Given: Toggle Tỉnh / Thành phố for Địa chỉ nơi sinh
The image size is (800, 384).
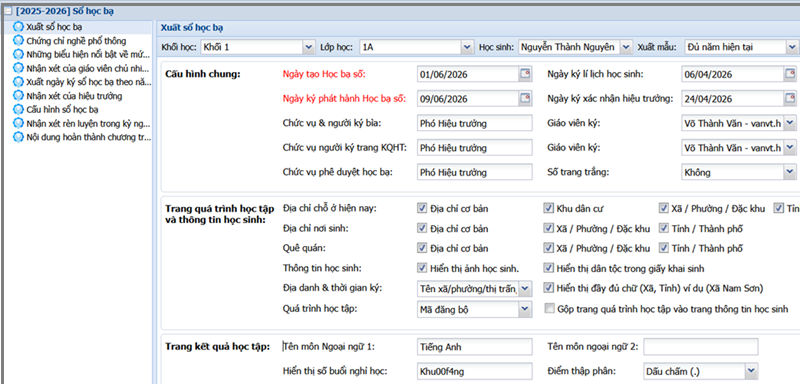Looking at the screenshot, I should pos(663,228).
